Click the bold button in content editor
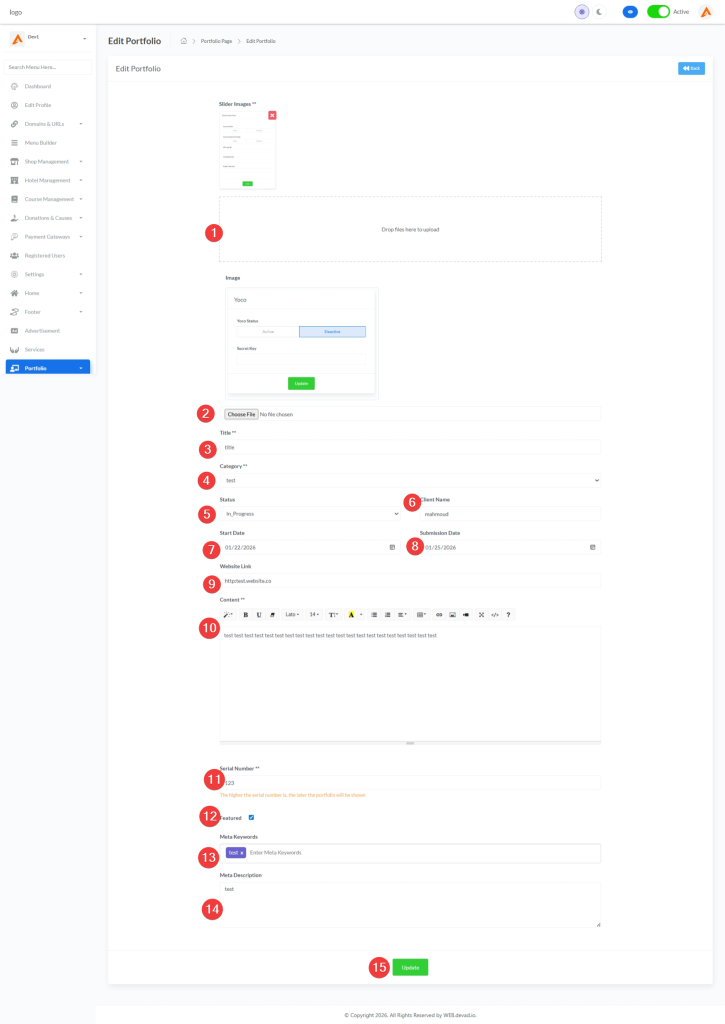Screen dimensions: 725x1024 (246, 615)
